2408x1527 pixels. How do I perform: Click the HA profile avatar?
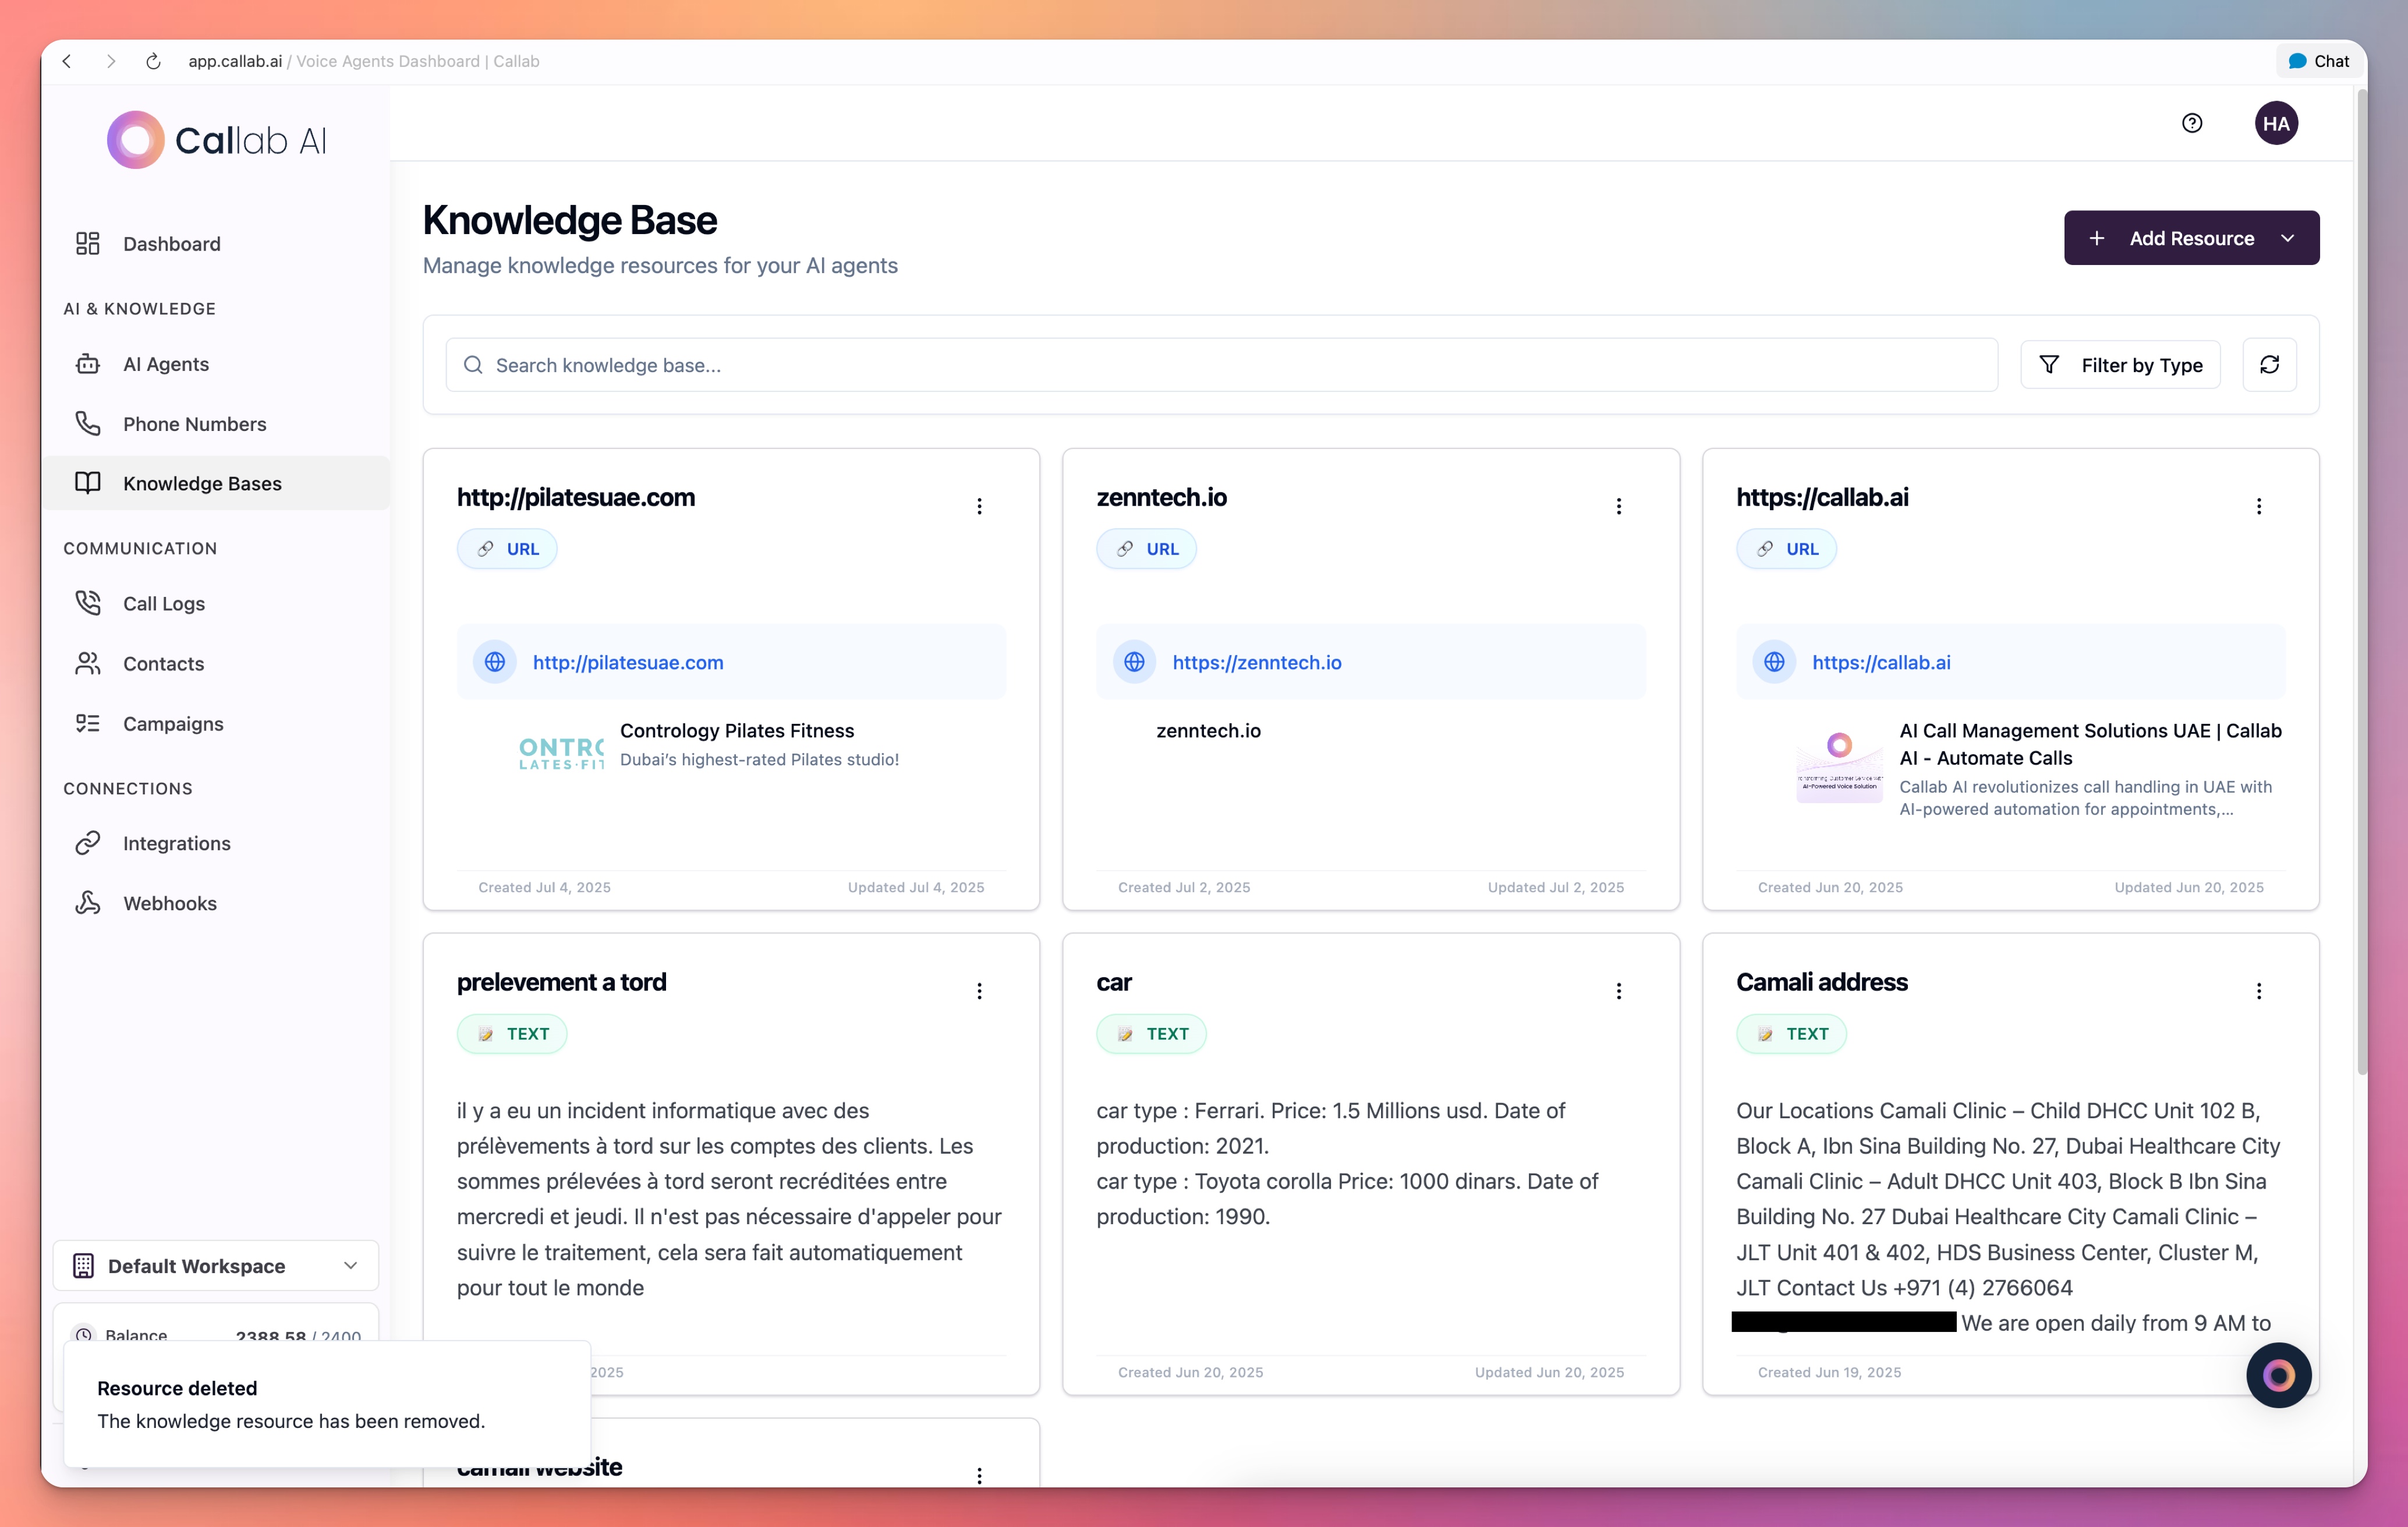[x=2275, y=123]
